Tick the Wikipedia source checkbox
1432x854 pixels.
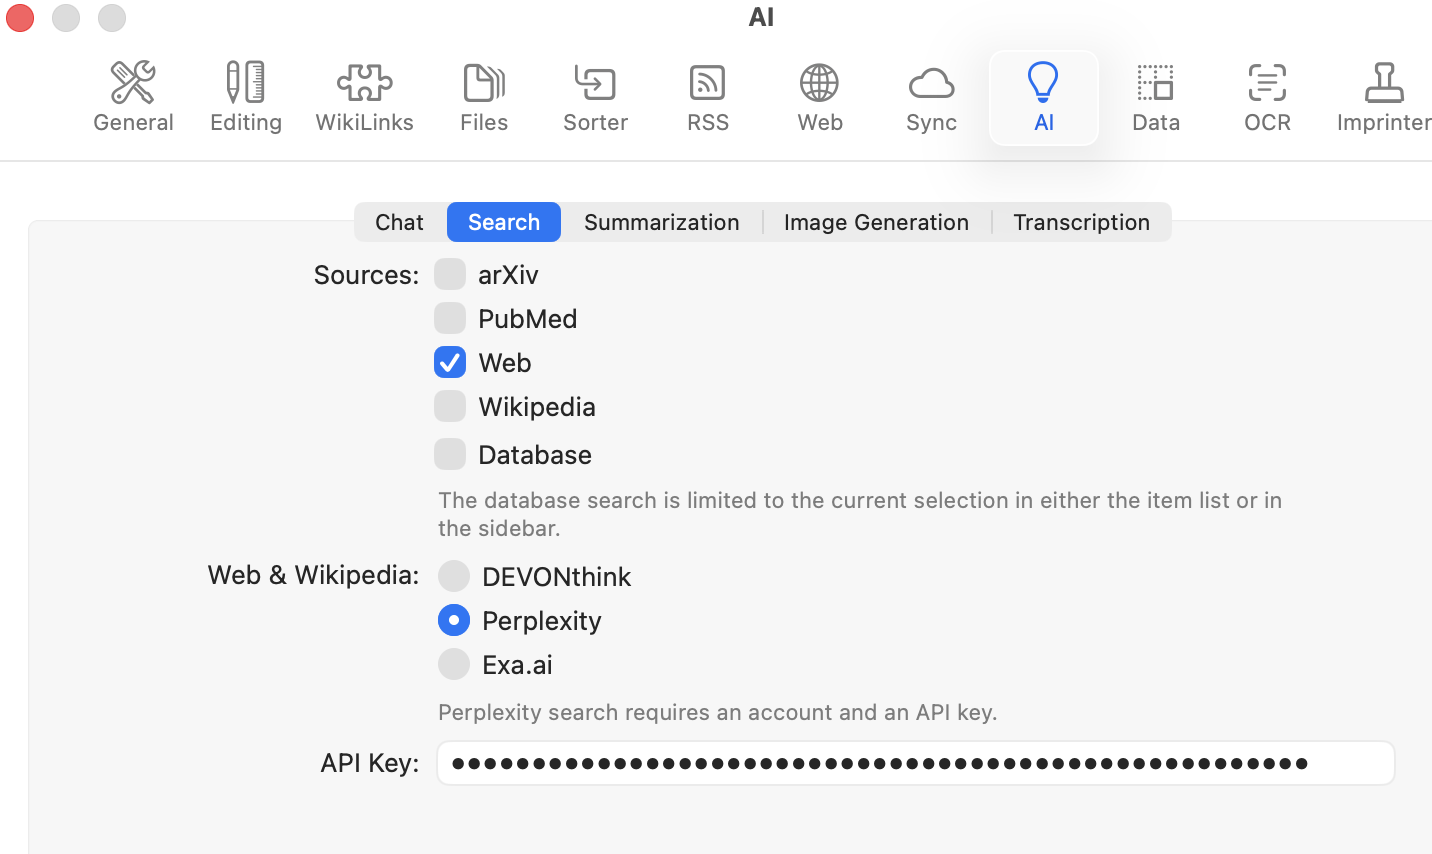point(450,406)
